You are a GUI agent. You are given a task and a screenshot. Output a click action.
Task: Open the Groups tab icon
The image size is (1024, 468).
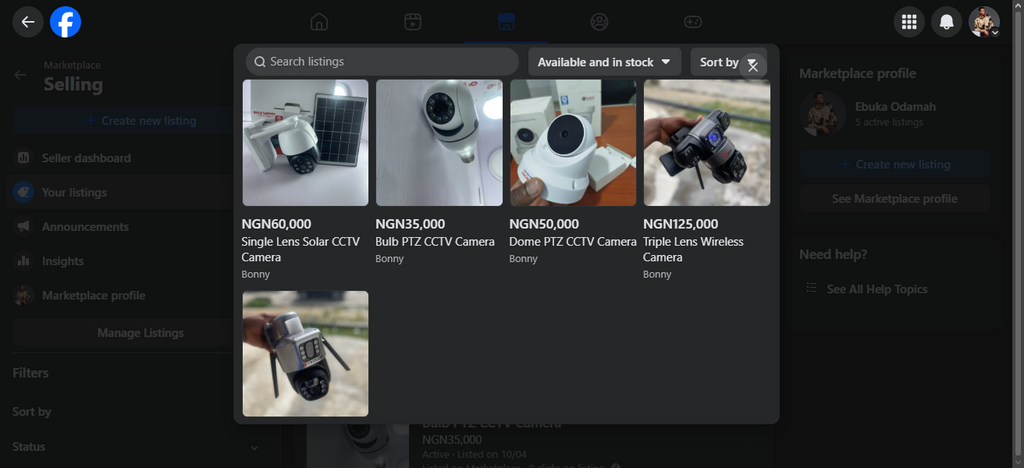(599, 22)
